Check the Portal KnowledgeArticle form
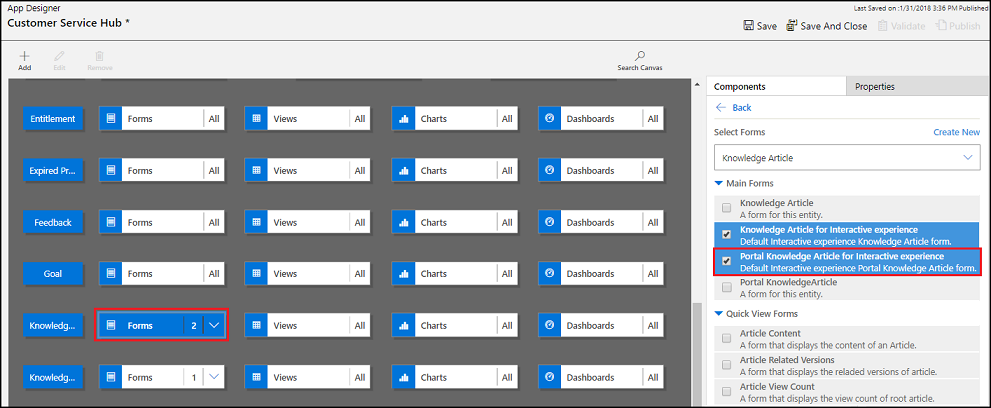 click(x=727, y=287)
